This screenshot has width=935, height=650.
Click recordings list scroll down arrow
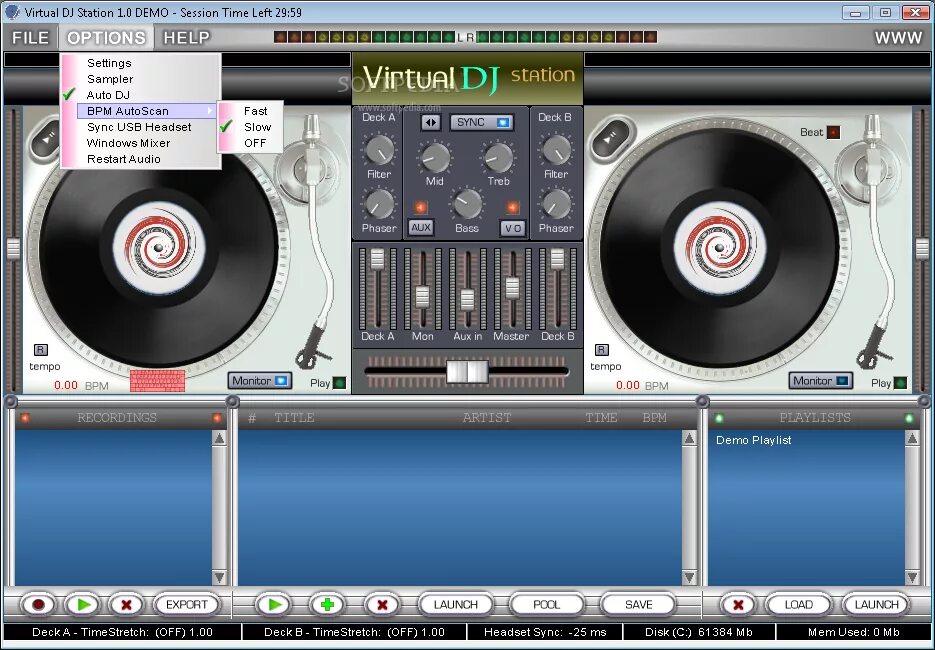point(219,577)
